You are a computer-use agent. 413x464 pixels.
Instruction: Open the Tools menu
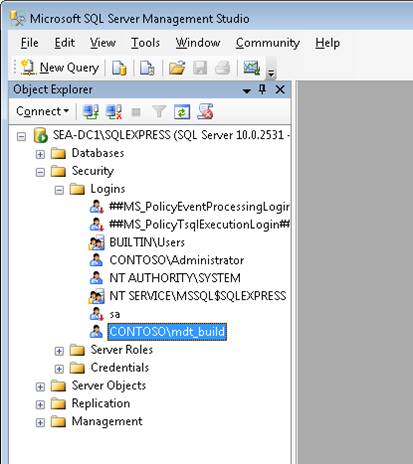point(145,43)
